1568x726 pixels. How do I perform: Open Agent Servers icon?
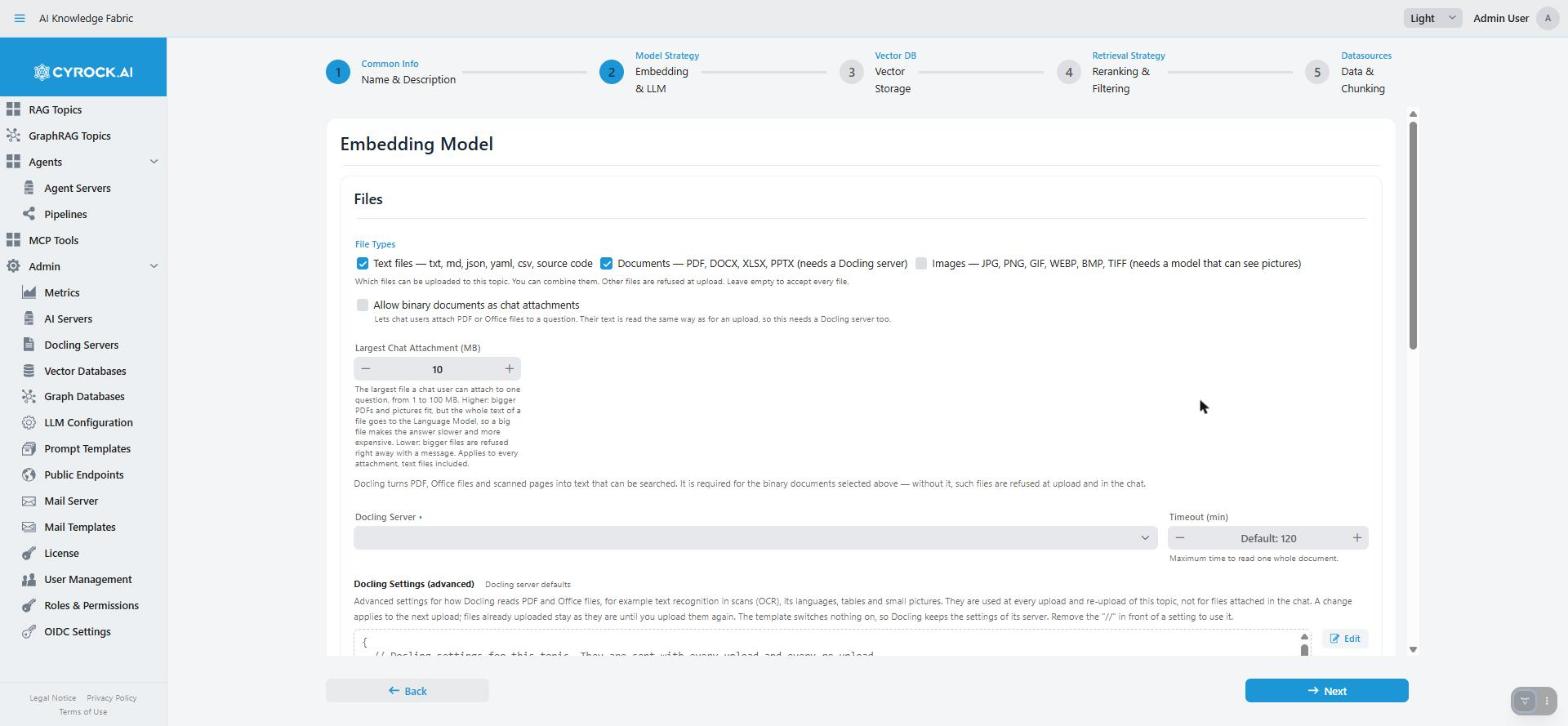(29, 188)
